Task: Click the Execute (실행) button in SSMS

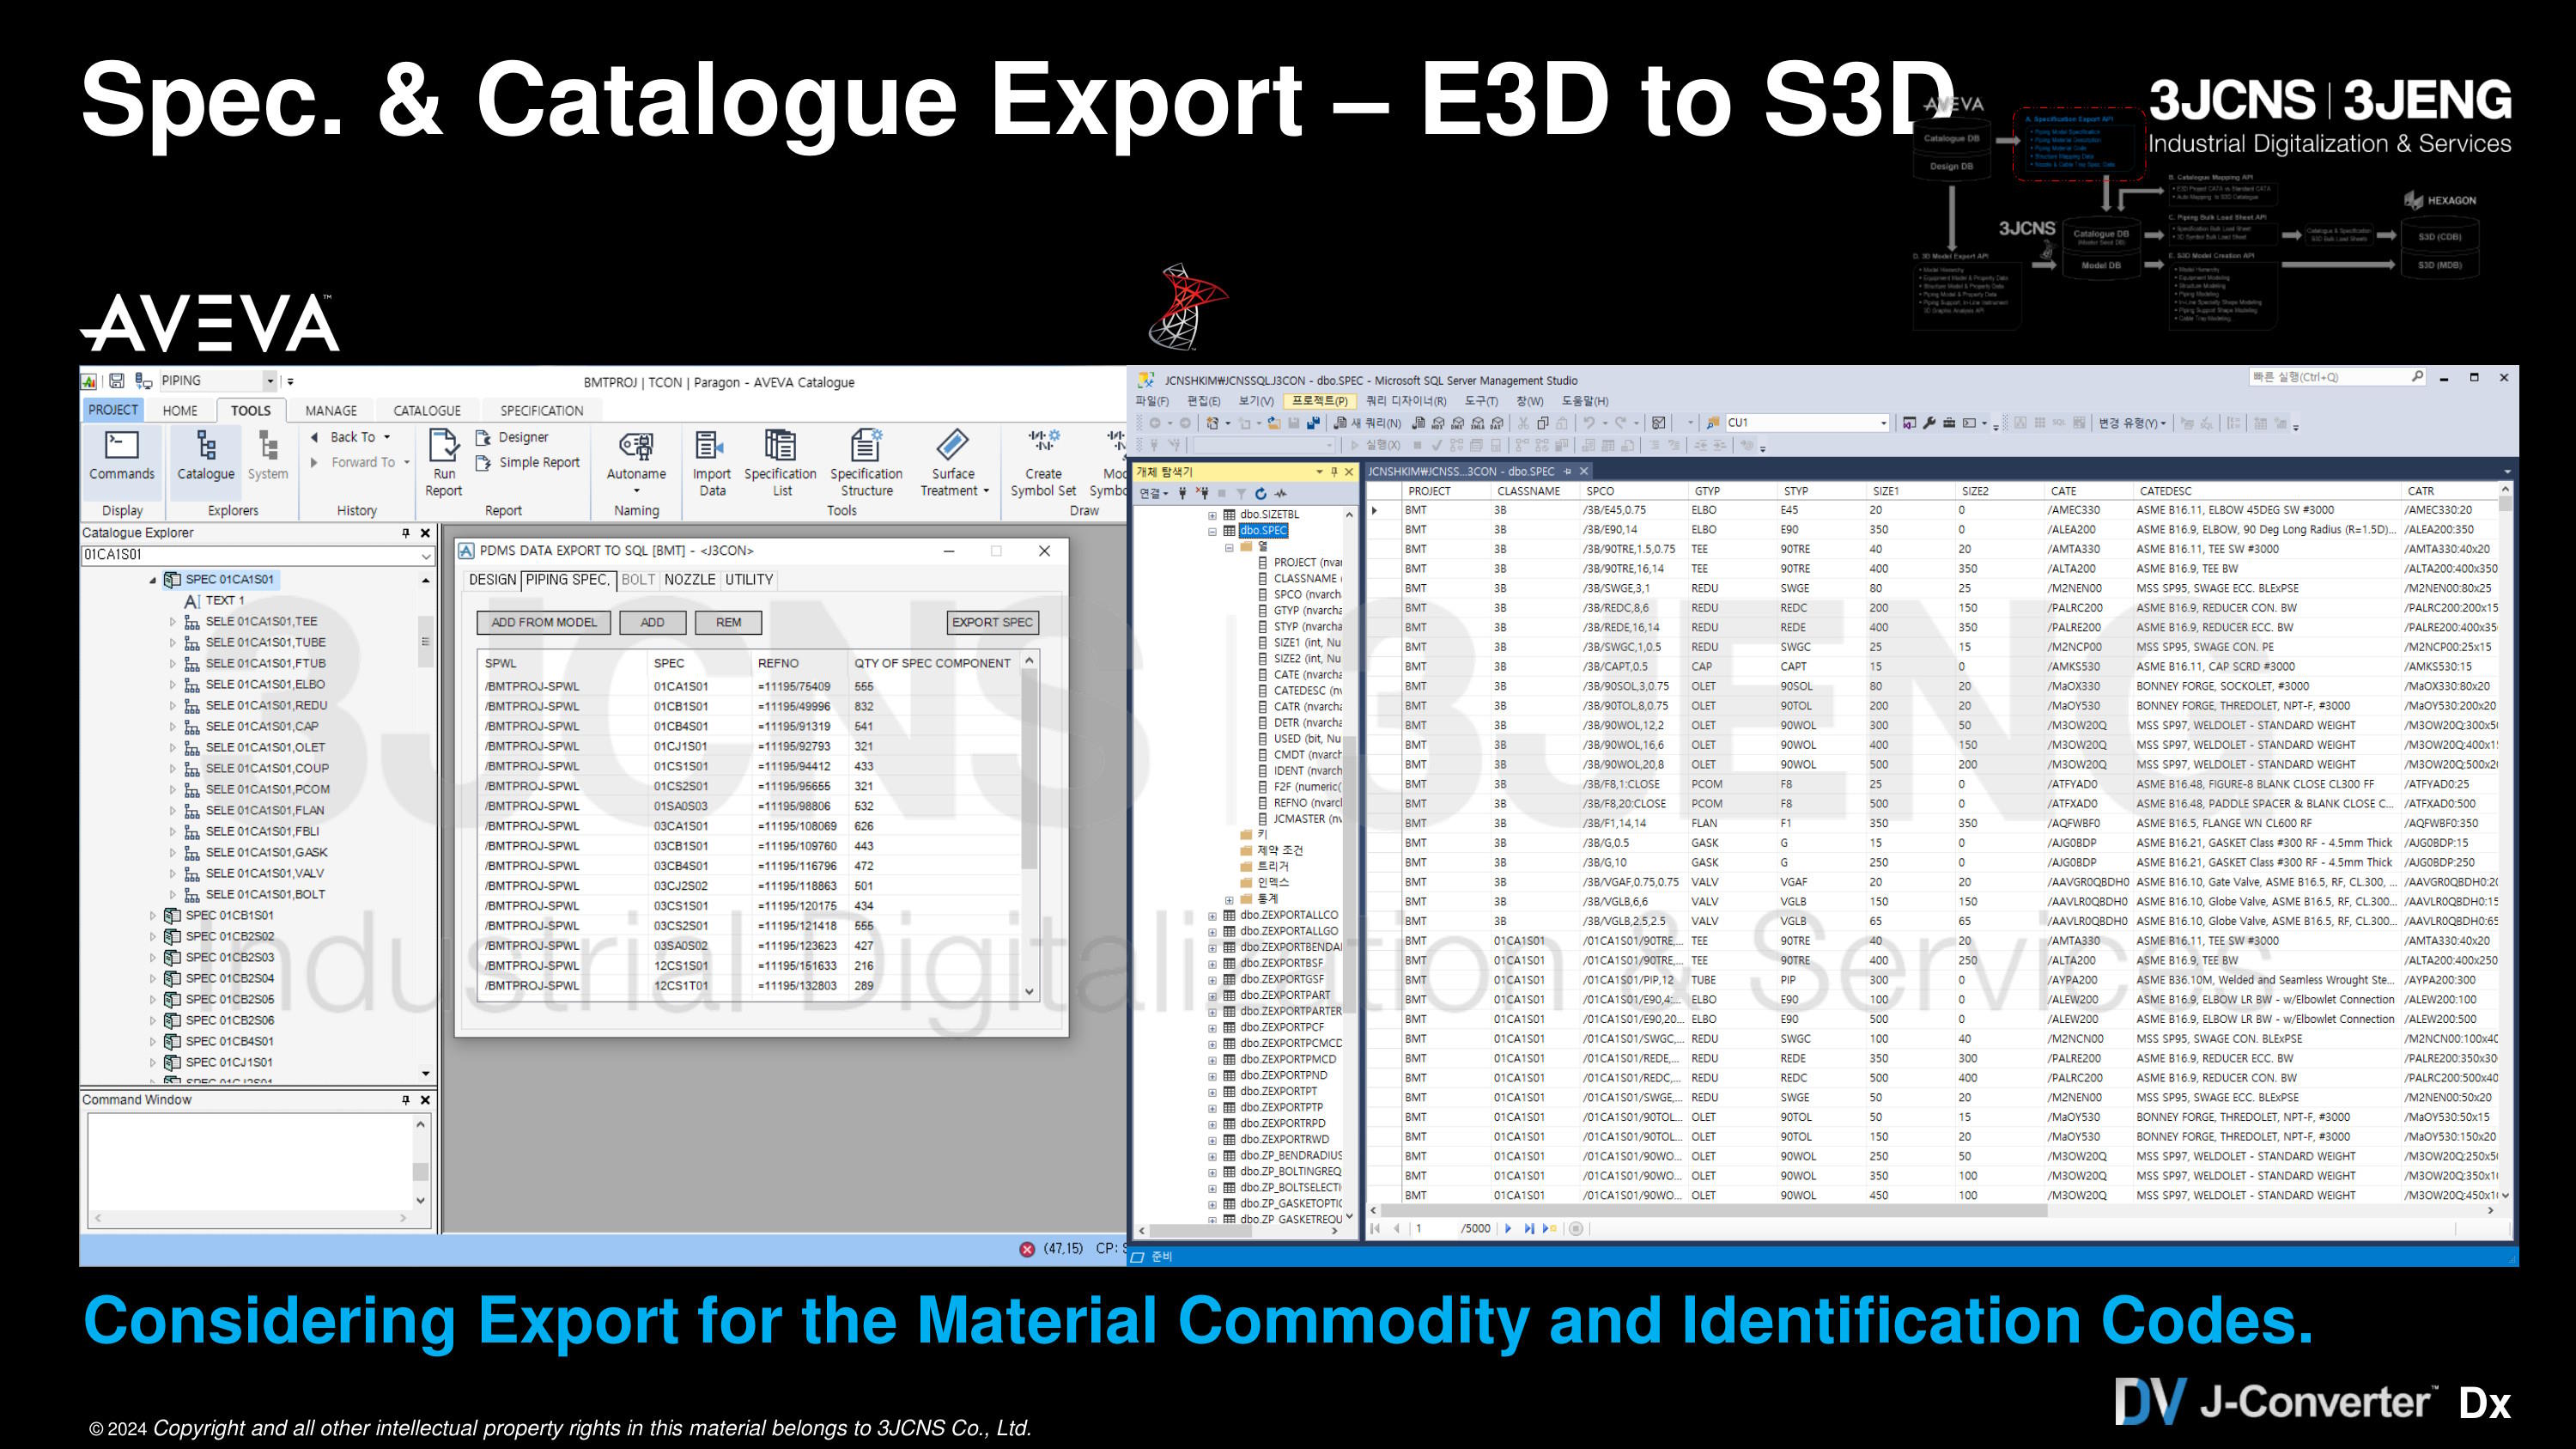Action: (x=1376, y=445)
